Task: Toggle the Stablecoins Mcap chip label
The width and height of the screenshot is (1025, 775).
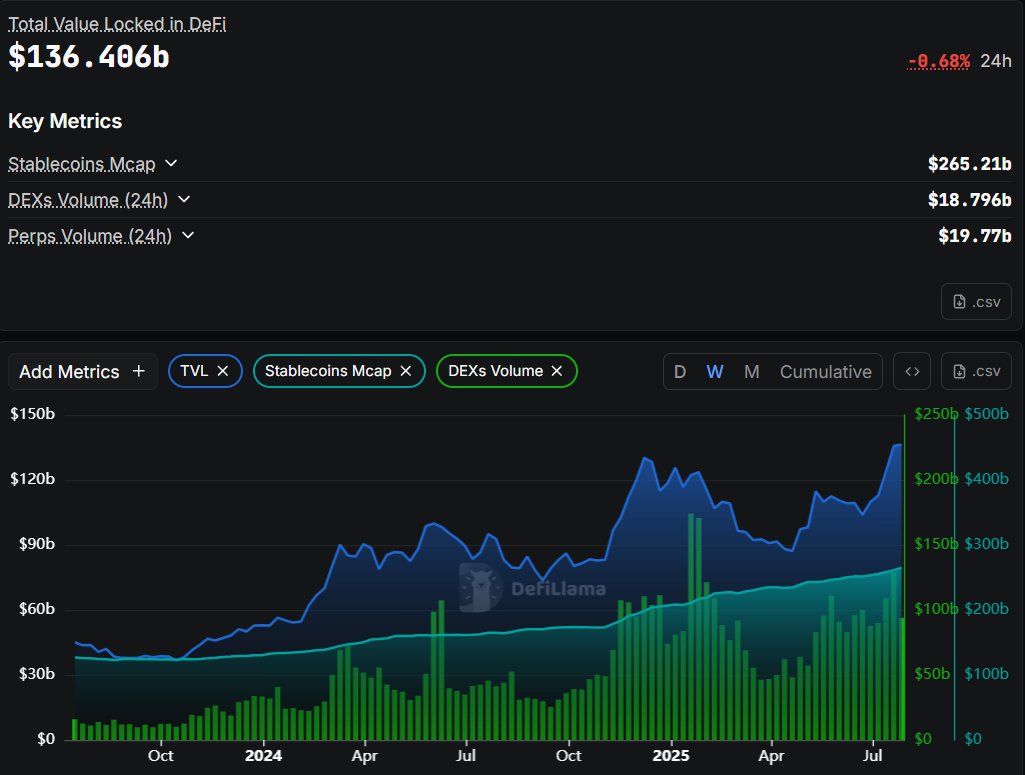Action: pos(328,371)
